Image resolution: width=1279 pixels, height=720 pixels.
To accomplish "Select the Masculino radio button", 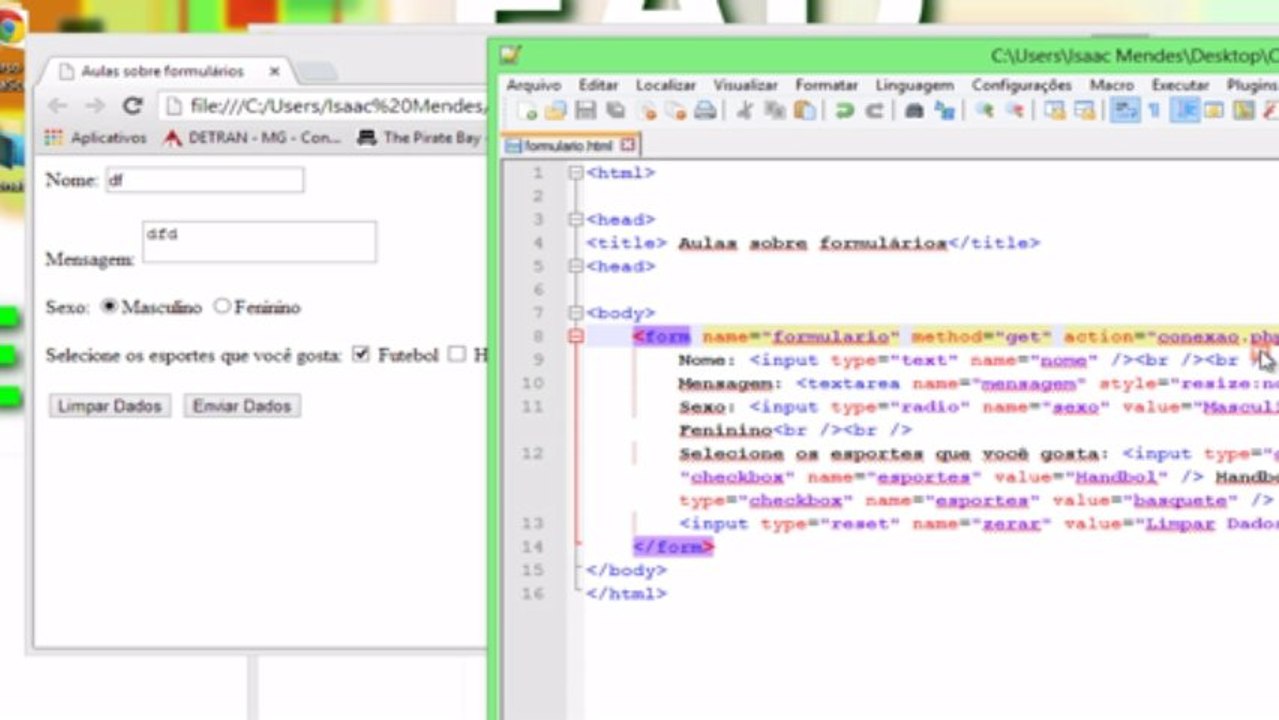I will point(109,306).
